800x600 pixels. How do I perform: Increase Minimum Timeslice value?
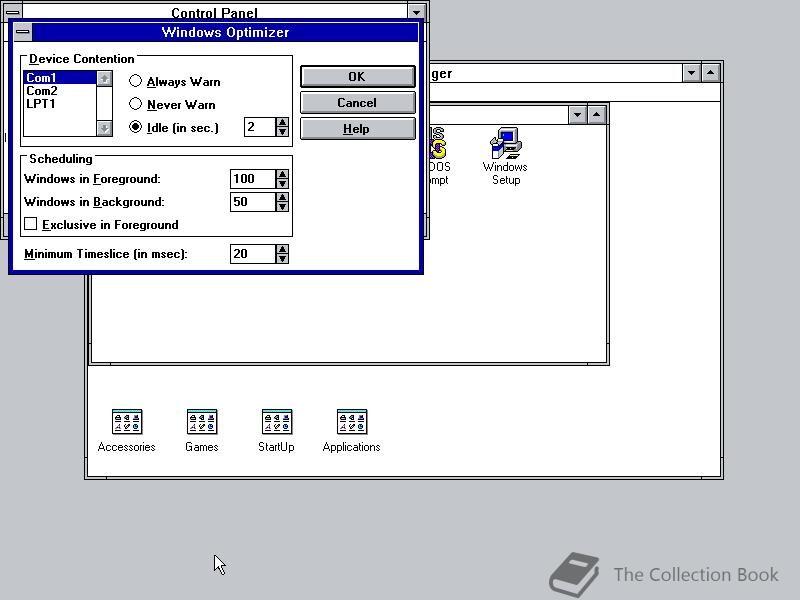(282, 249)
